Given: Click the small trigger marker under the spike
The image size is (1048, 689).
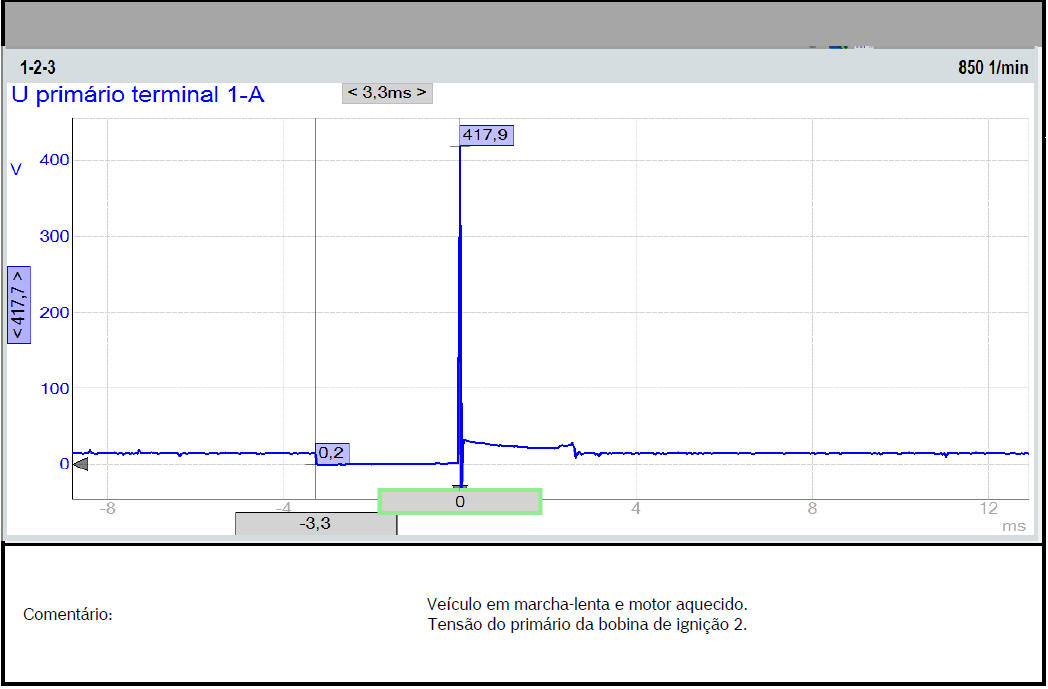Looking at the screenshot, I should click(x=460, y=486).
